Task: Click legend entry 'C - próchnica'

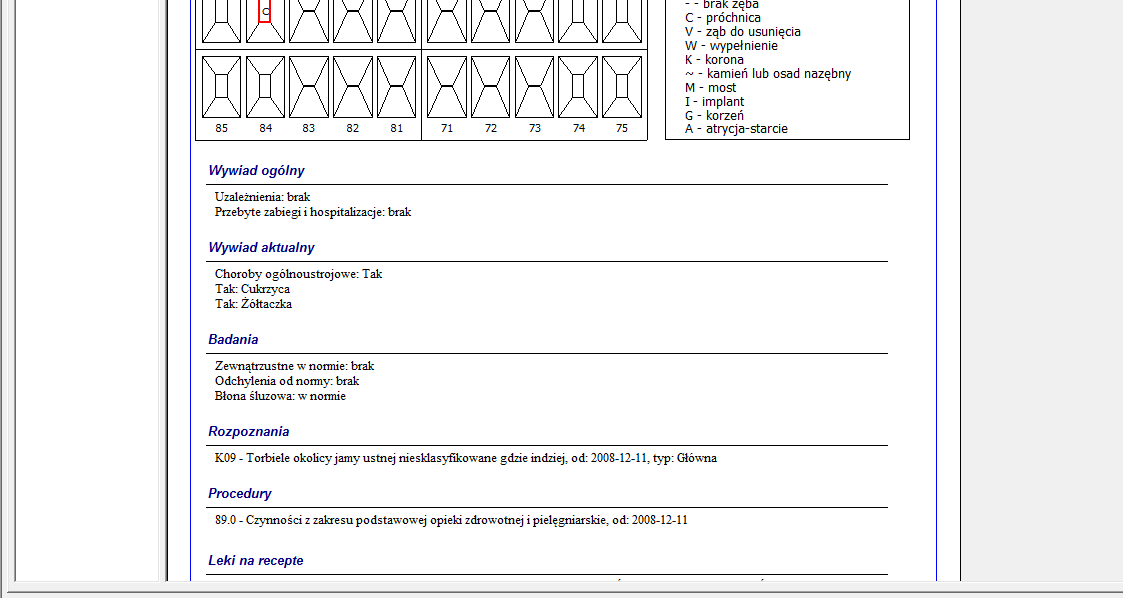Action: click(x=723, y=18)
